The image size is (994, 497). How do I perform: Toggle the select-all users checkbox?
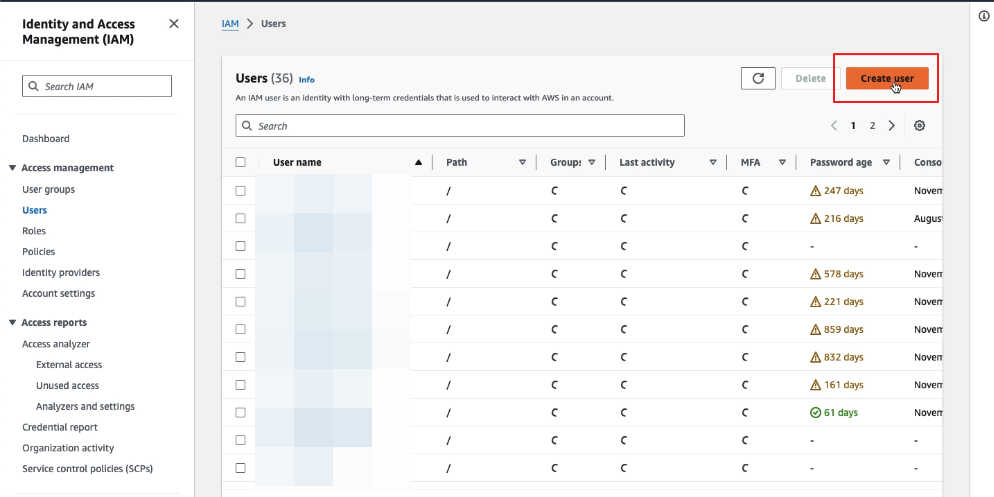(x=240, y=162)
